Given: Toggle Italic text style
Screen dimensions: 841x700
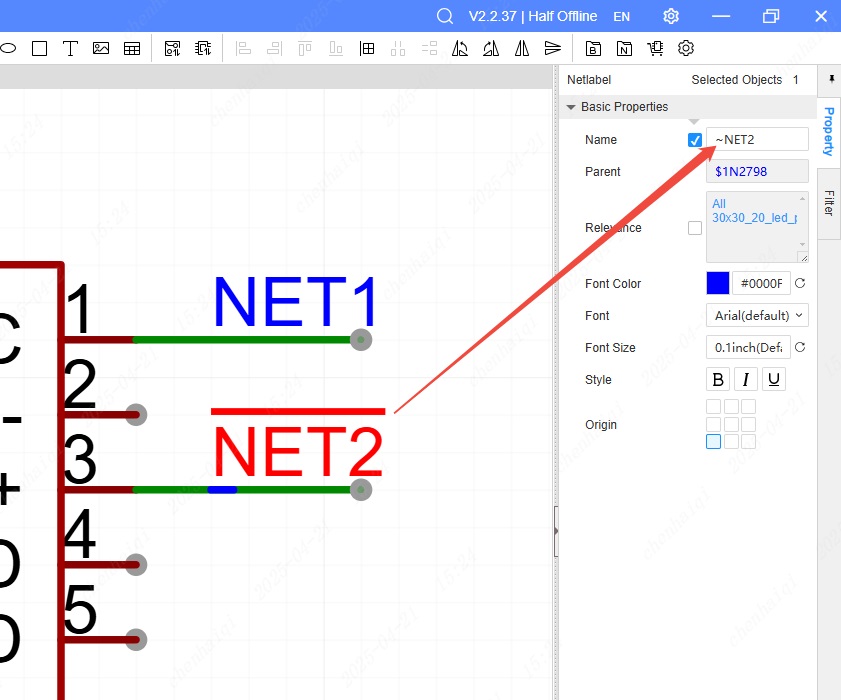Looking at the screenshot, I should [x=745, y=380].
